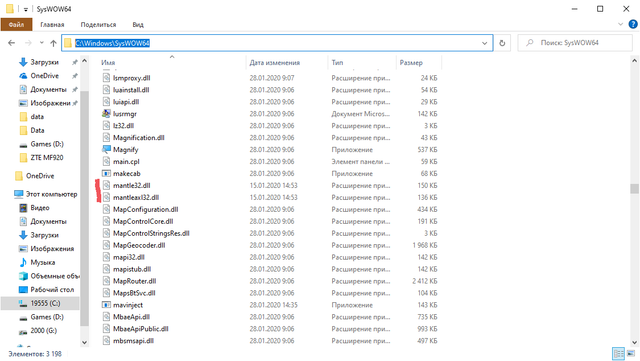
Task: Expand address bar history dropdown
Action: (484, 43)
